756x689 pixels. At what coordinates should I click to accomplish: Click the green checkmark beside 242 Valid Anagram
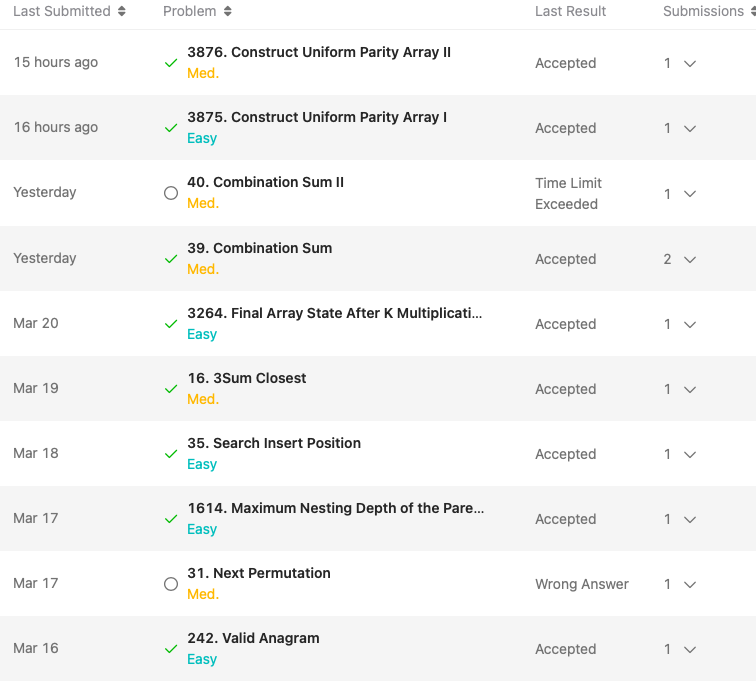[171, 649]
